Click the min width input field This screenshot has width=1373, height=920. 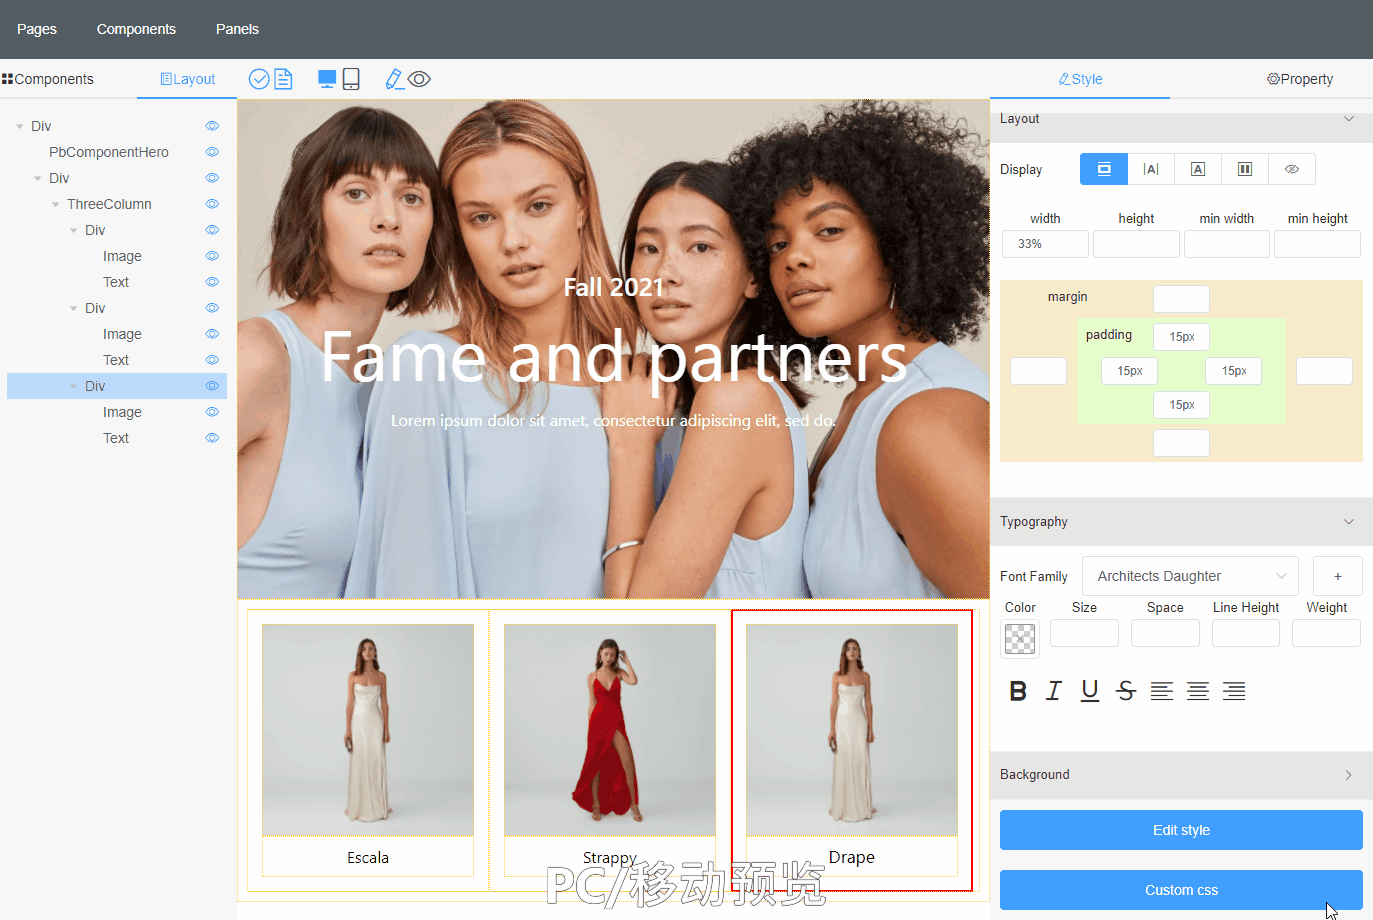(x=1227, y=244)
